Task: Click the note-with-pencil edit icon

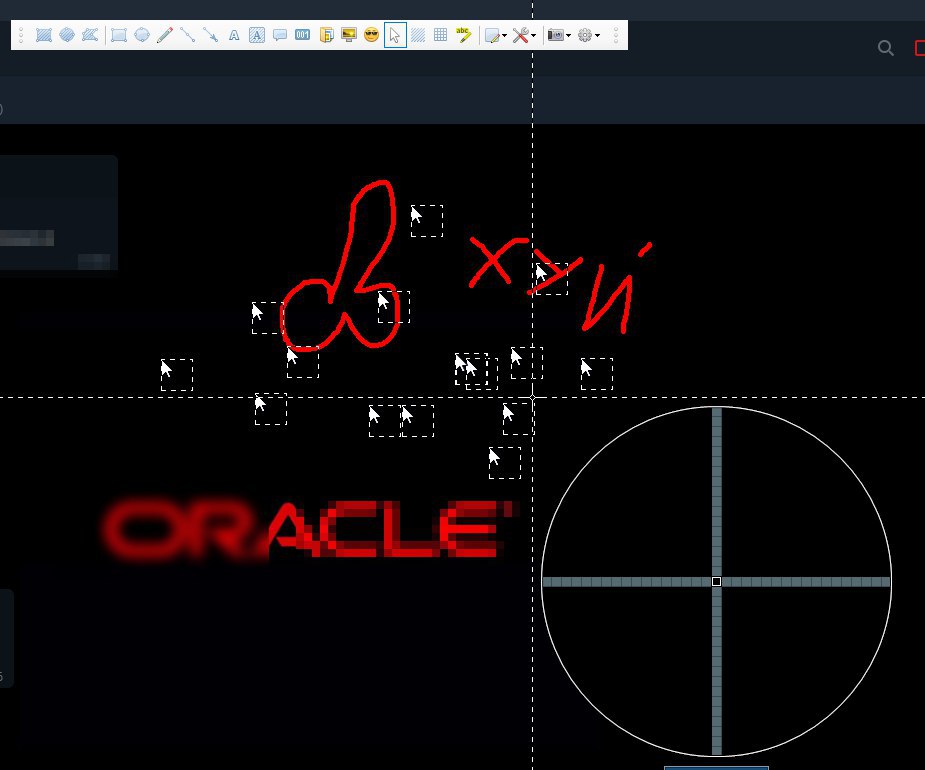Action: coord(492,36)
